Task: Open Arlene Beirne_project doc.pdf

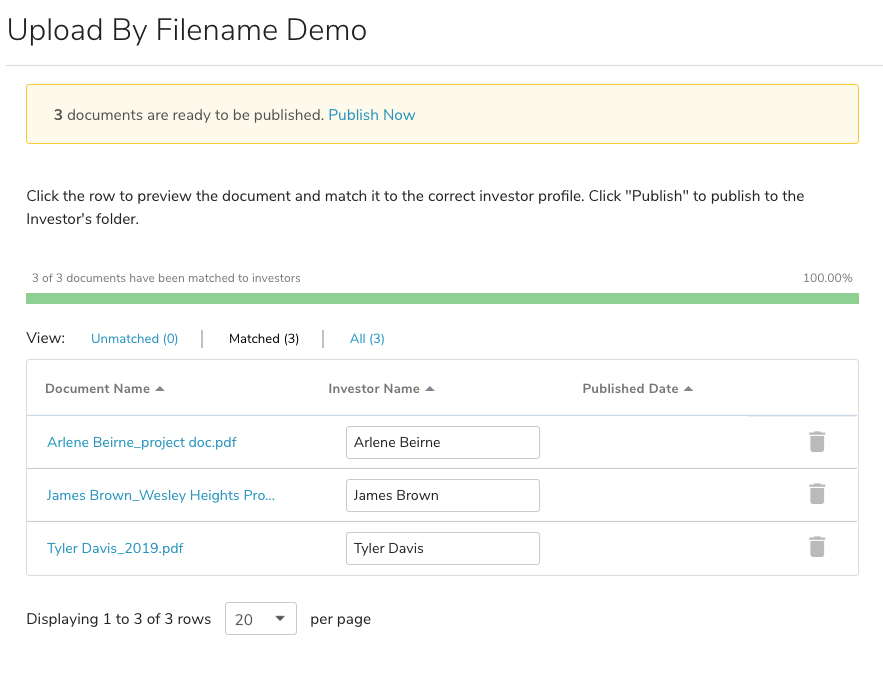Action: (141, 441)
